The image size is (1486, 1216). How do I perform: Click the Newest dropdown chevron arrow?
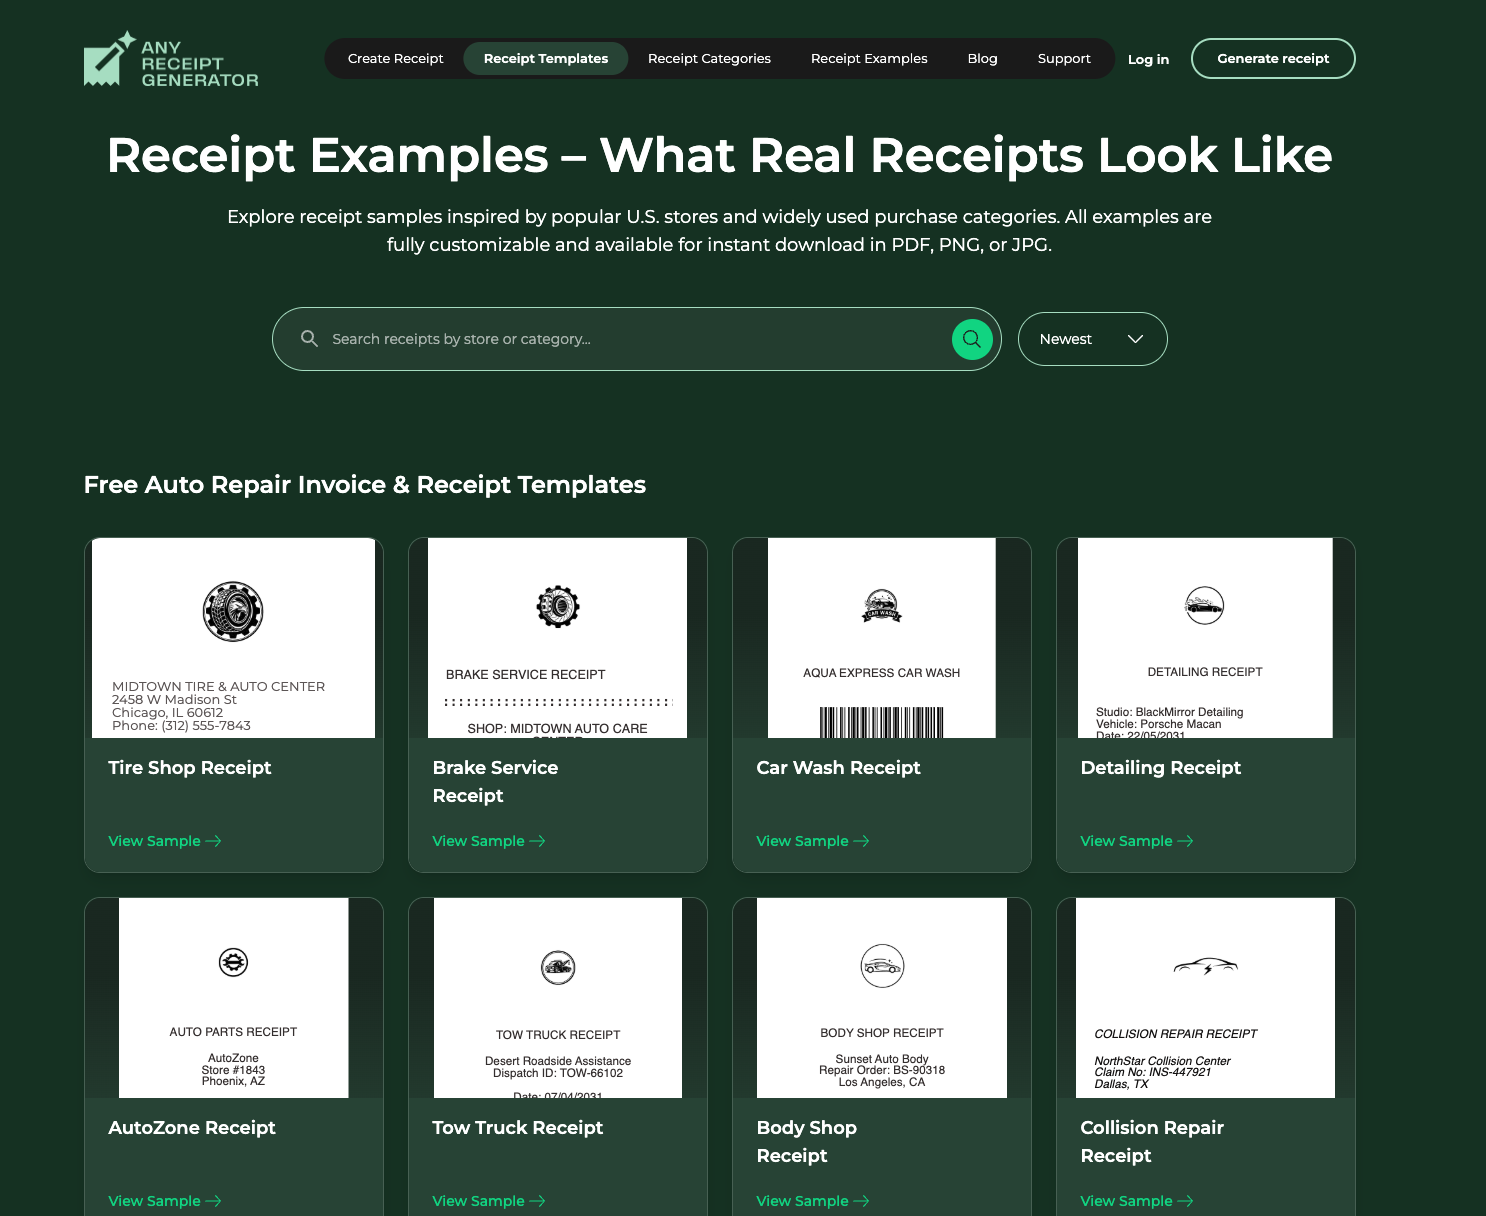click(1135, 339)
